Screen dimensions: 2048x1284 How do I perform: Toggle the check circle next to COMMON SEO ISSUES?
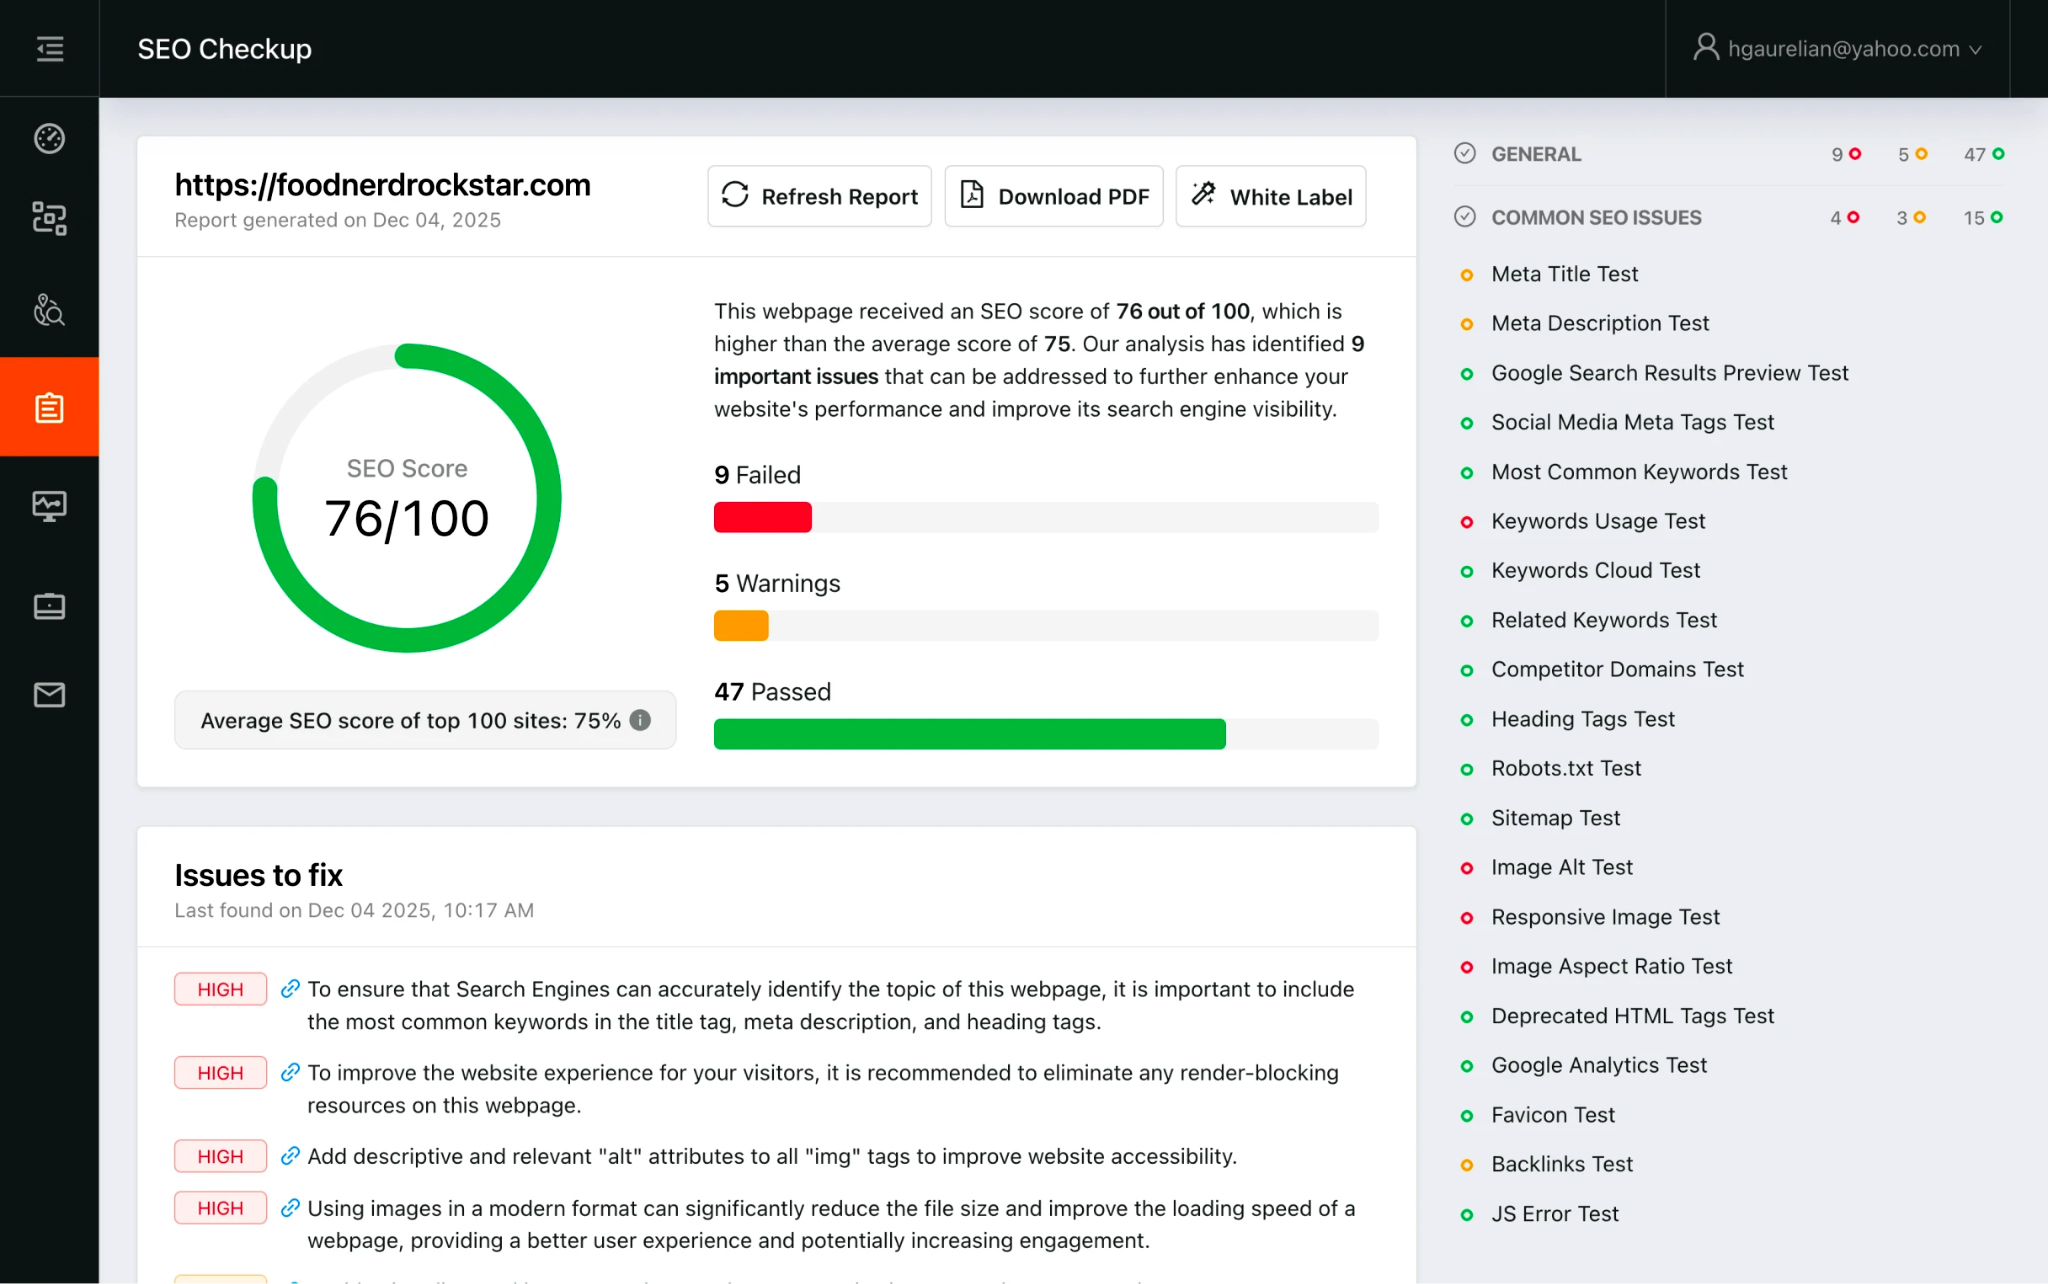pos(1464,216)
